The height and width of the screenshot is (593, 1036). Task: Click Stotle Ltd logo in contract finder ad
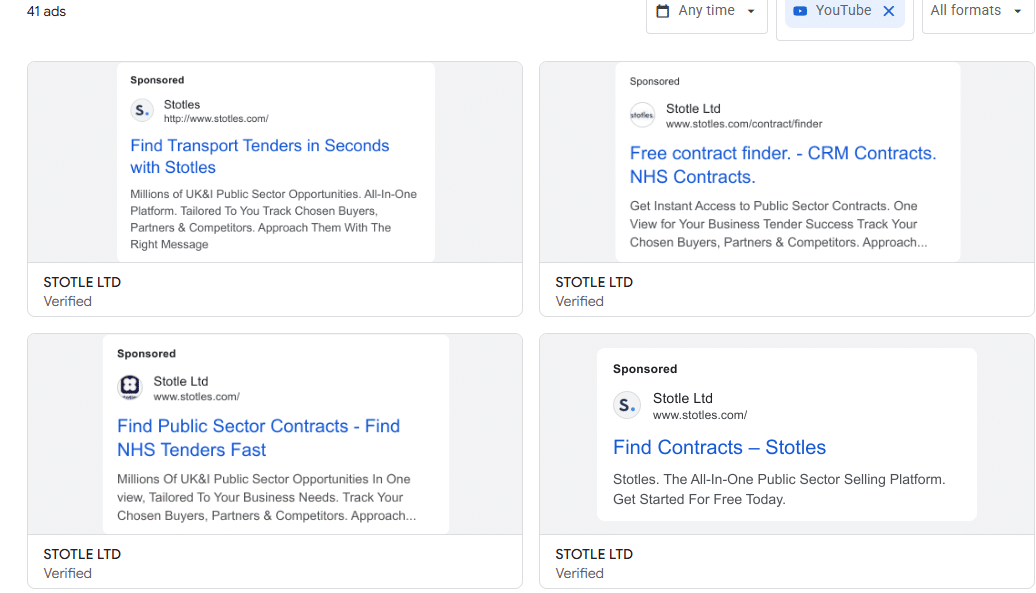click(642, 115)
